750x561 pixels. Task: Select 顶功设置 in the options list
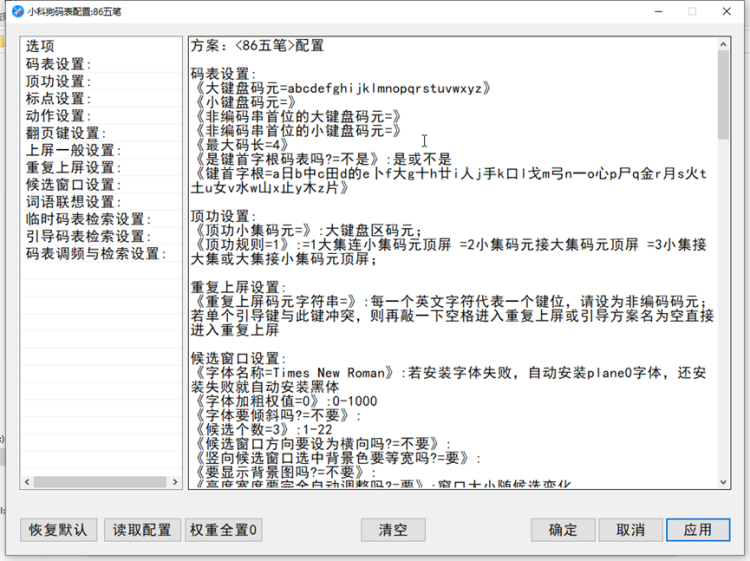(101, 81)
